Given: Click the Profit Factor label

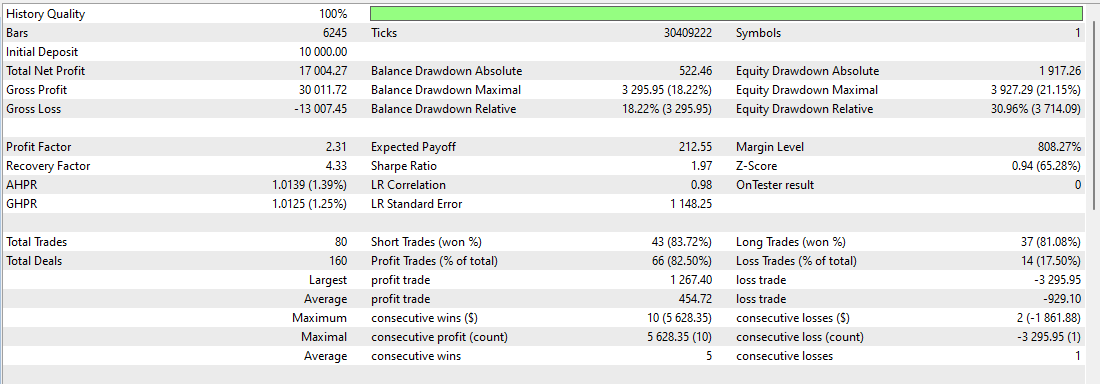Looking at the screenshot, I should click(x=39, y=147).
